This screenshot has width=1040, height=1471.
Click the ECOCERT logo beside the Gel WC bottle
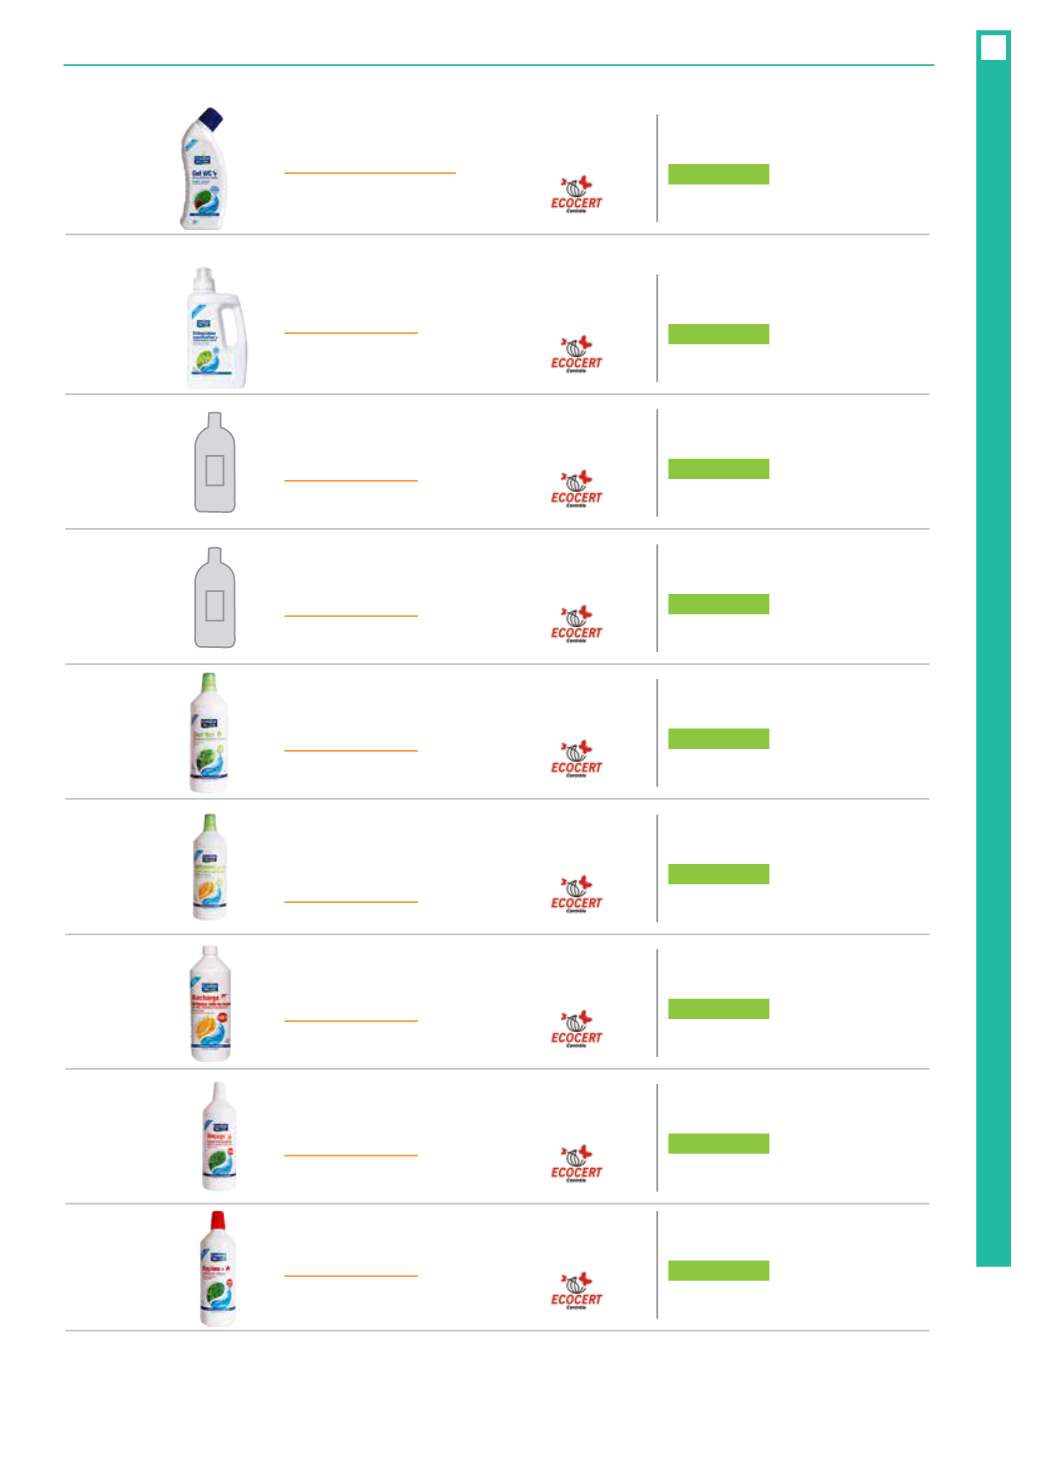(576, 194)
